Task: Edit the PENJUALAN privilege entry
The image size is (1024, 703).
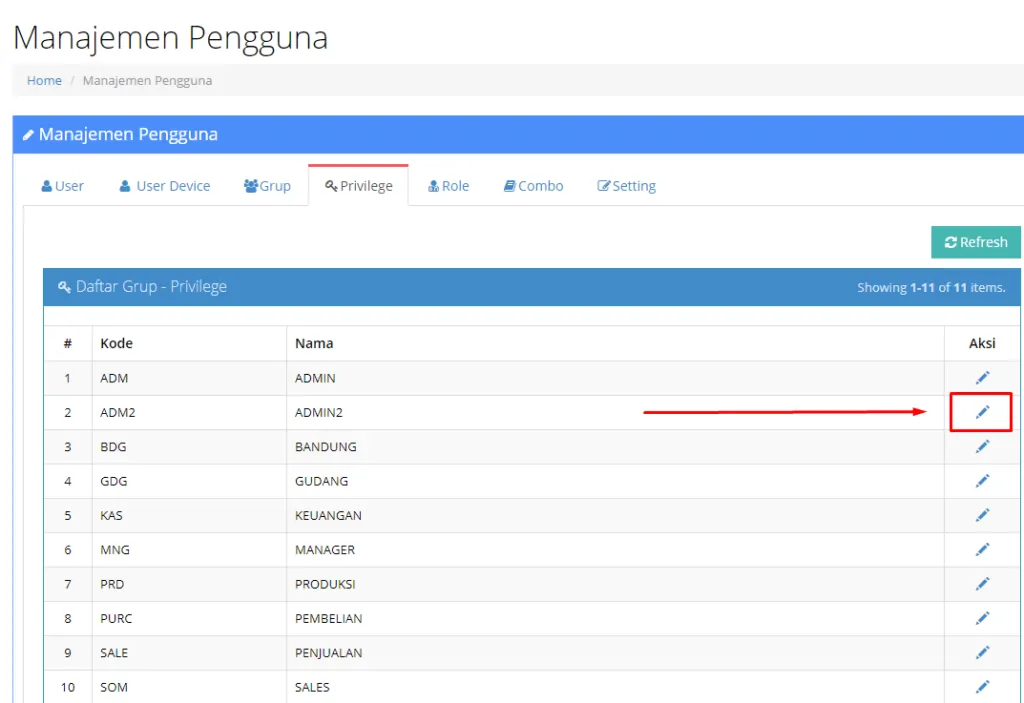Action: click(x=982, y=652)
